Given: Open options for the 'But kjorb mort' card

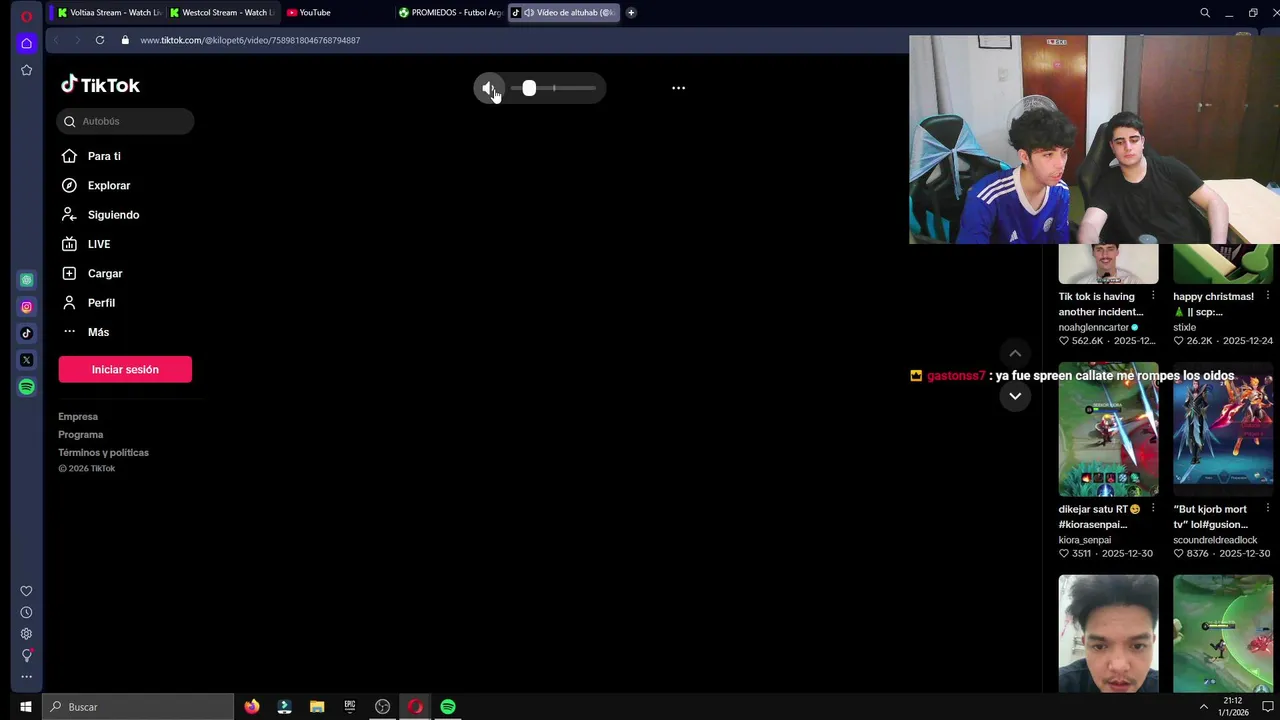Looking at the screenshot, I should click(x=1268, y=509).
